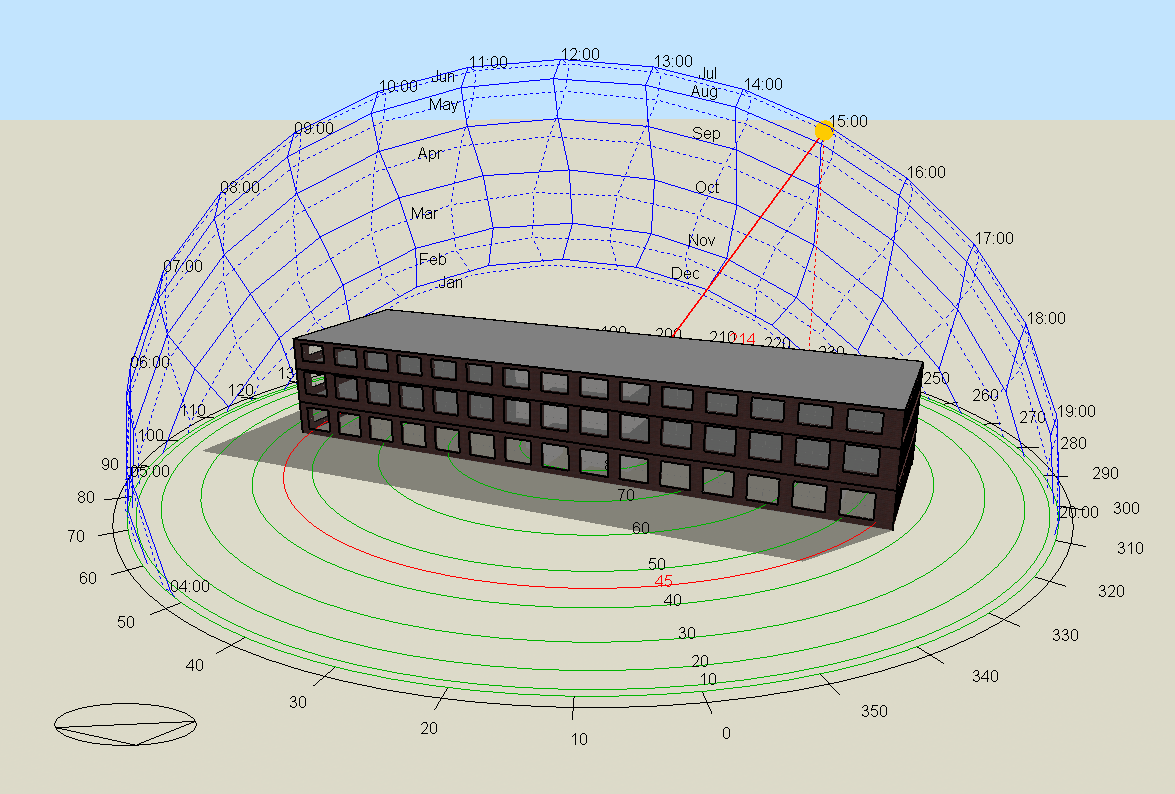The height and width of the screenshot is (794, 1175).
Task: Click the Dec month label
Action: tap(686, 273)
